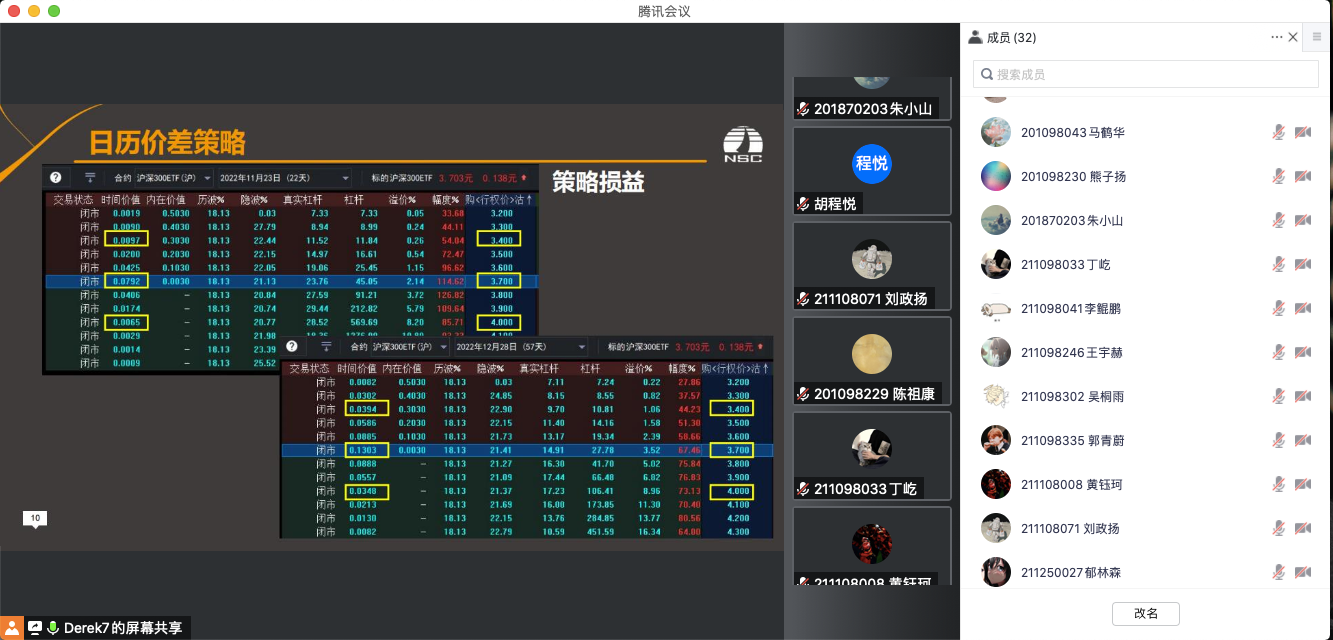Open the three-dot more options in members header

tap(1276, 37)
